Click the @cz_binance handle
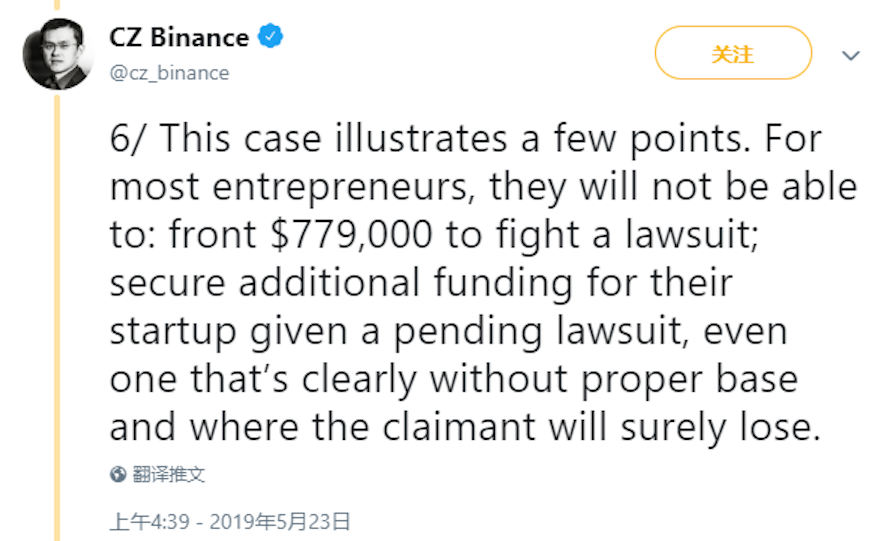Image resolution: width=880 pixels, height=541 pixels. (x=169, y=73)
